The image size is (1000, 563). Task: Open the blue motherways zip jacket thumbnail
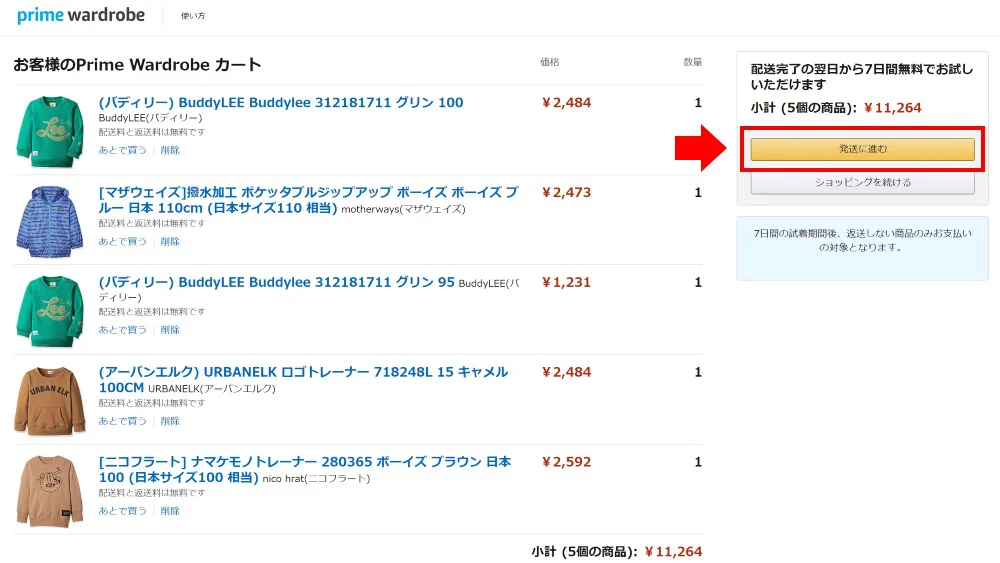49,220
